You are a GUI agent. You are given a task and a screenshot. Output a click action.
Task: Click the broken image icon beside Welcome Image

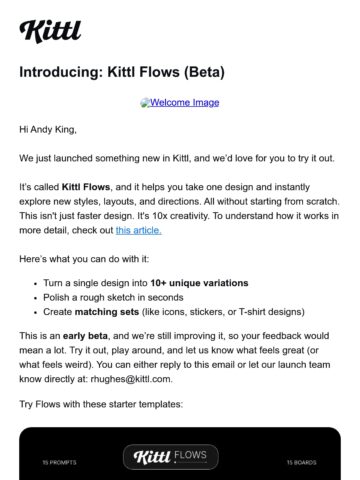coord(145,103)
